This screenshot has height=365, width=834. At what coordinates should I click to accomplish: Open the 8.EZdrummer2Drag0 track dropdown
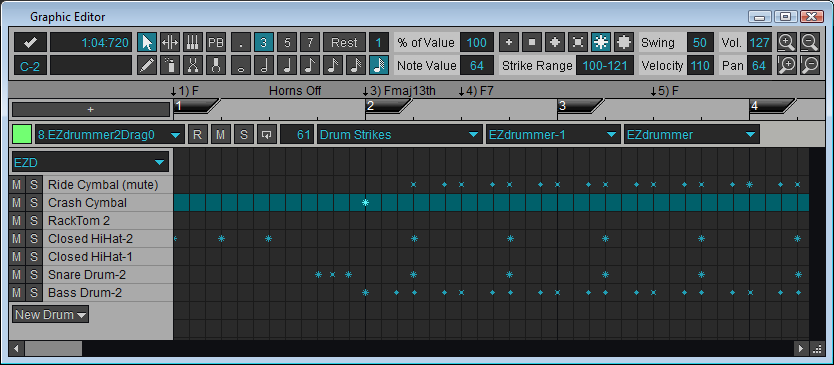click(110, 135)
